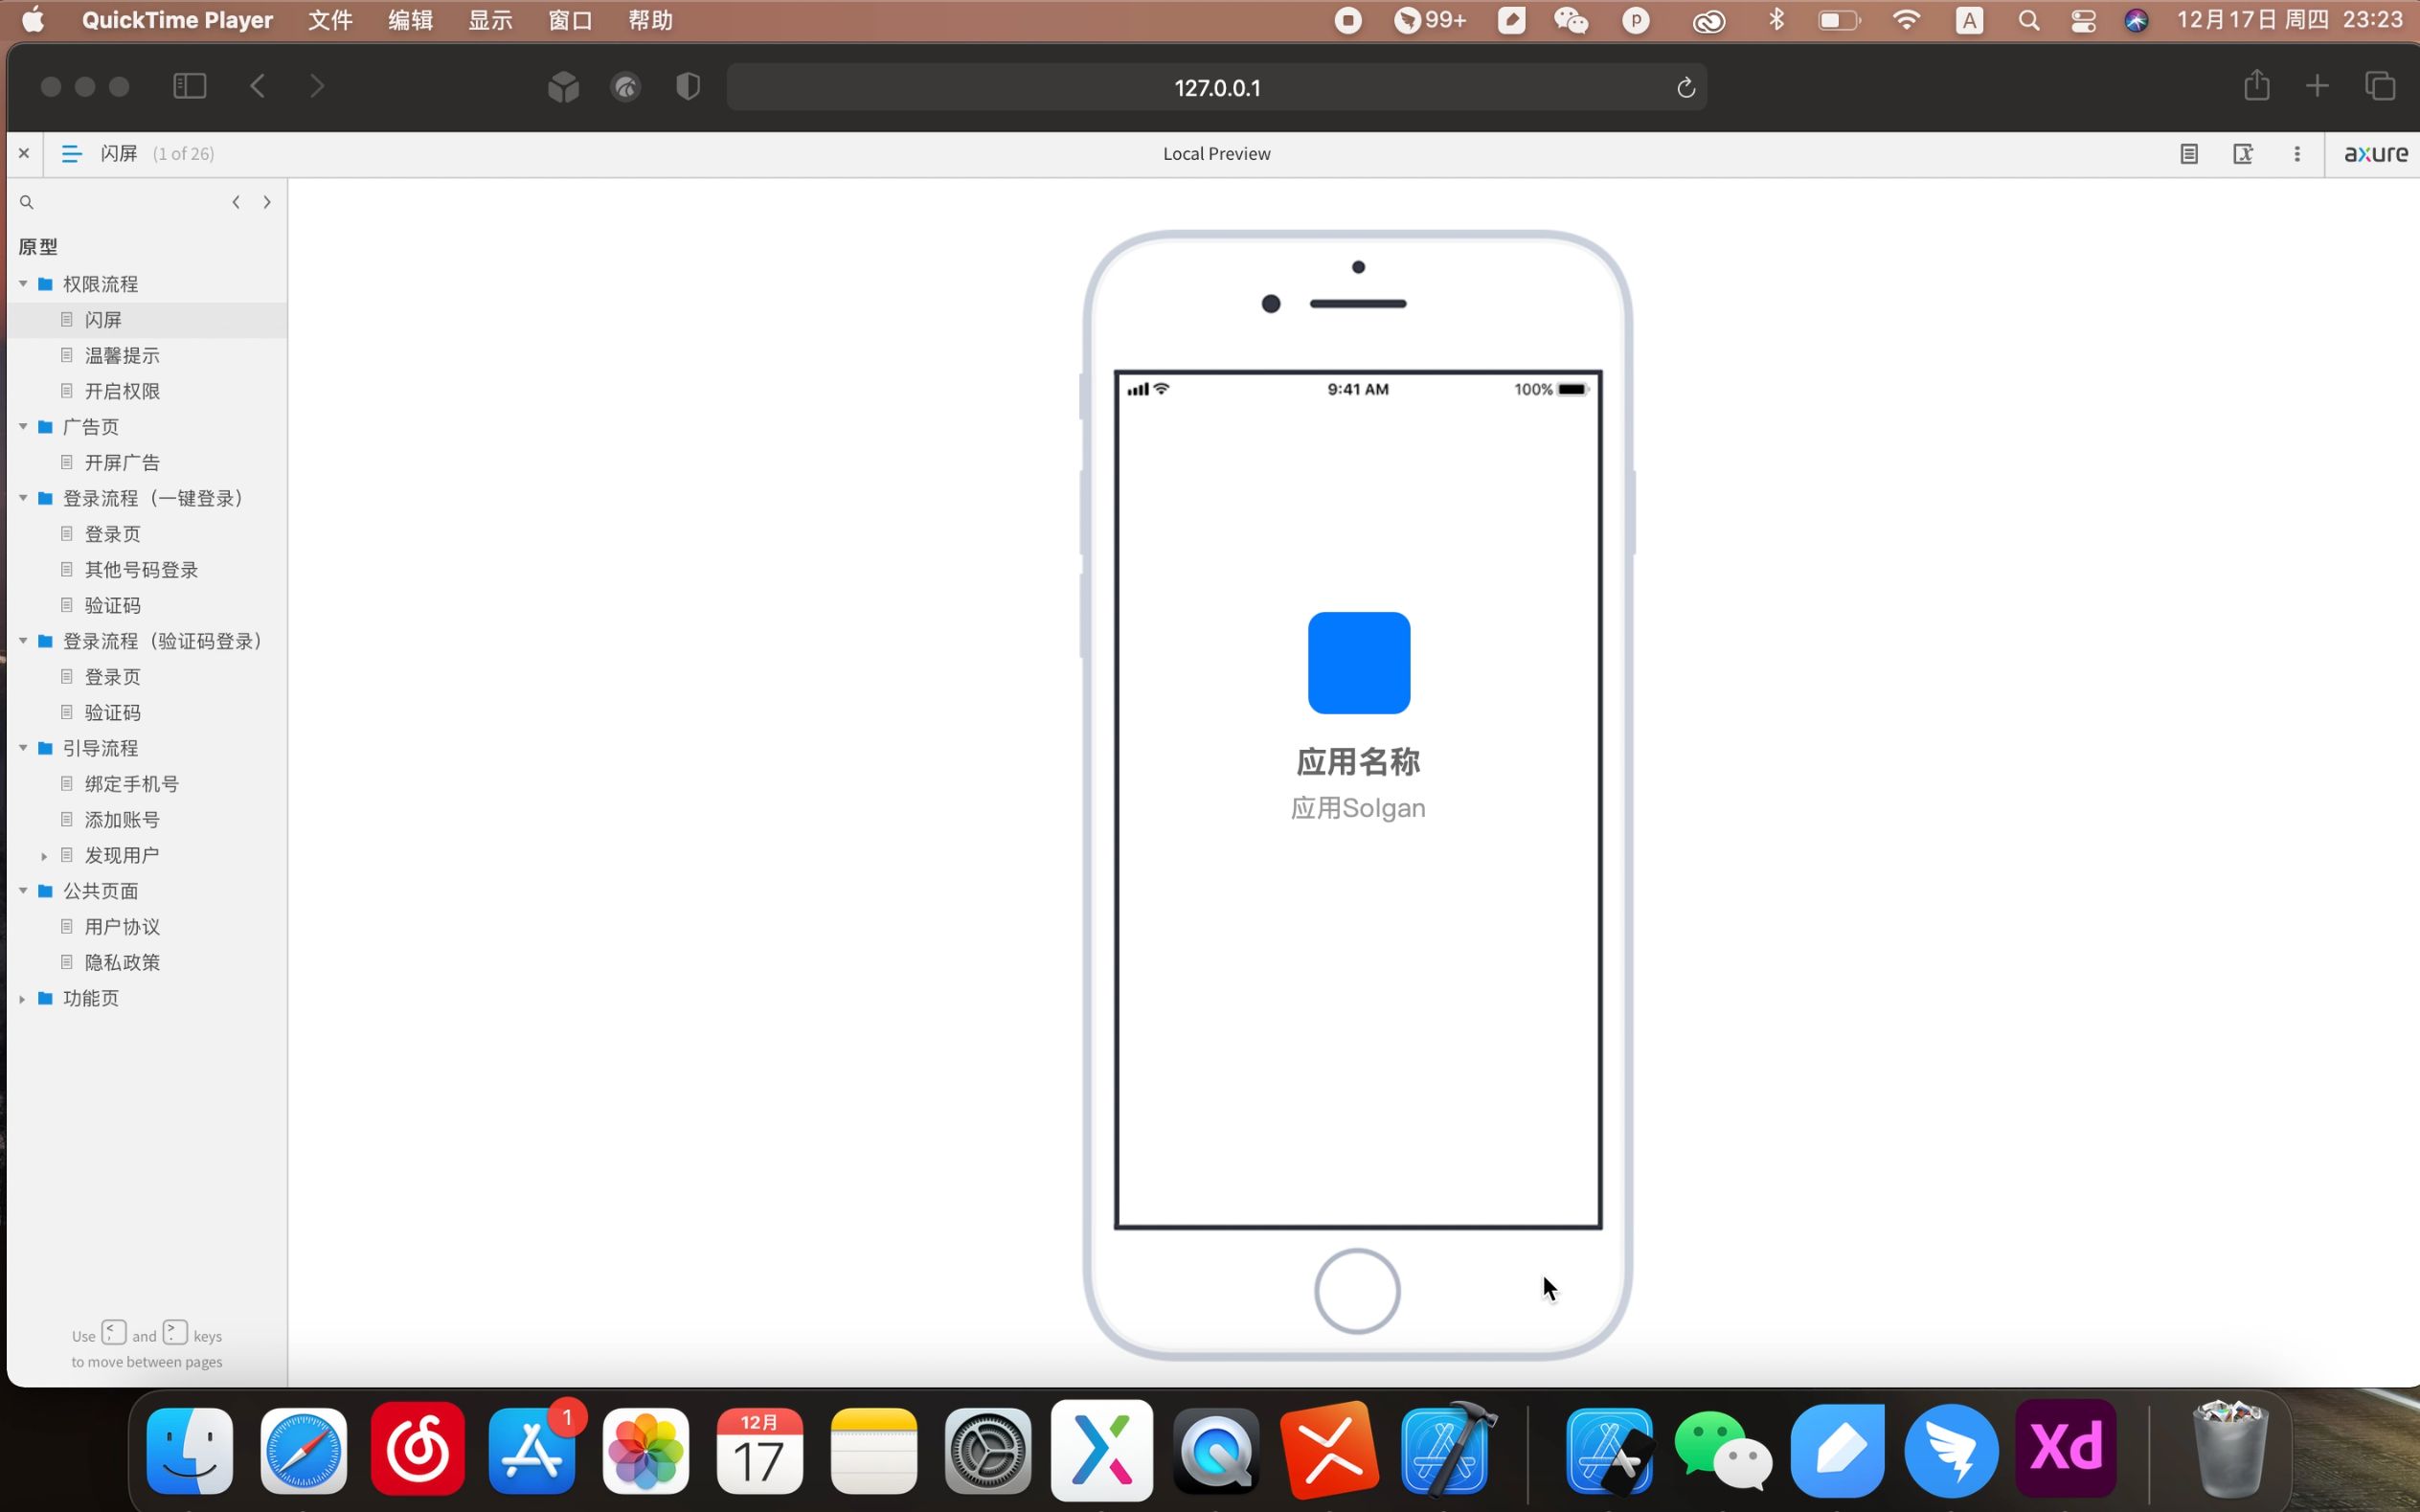Show Safari tab overview
The image size is (2420, 1512).
pyautogui.click(x=2380, y=86)
